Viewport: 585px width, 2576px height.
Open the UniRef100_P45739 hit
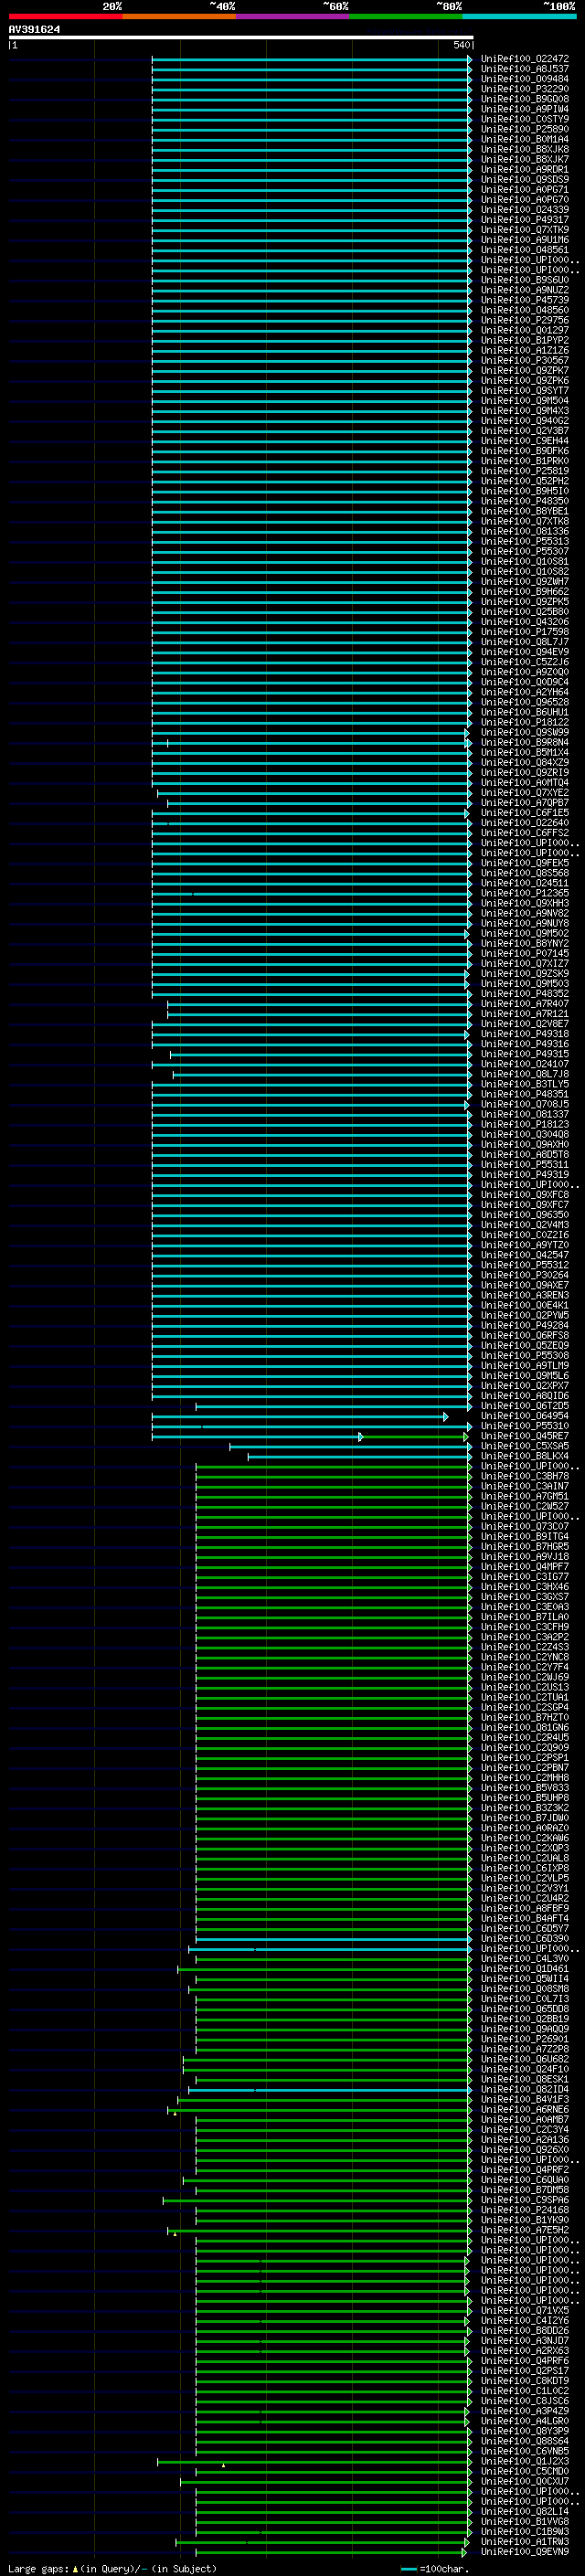click(x=524, y=300)
